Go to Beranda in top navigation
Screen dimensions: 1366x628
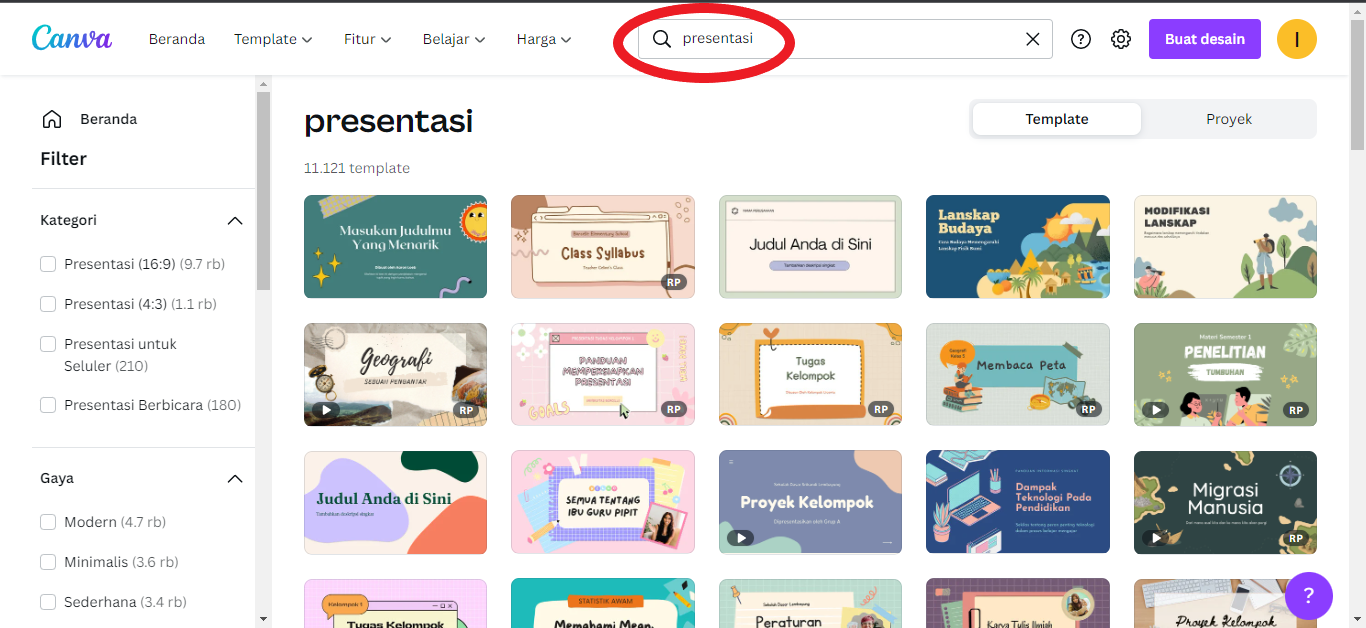click(177, 39)
